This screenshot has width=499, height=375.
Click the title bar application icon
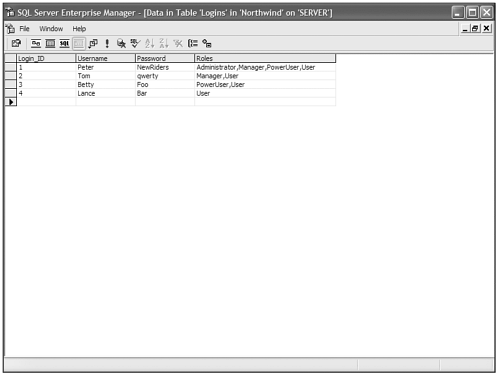(x=10, y=13)
